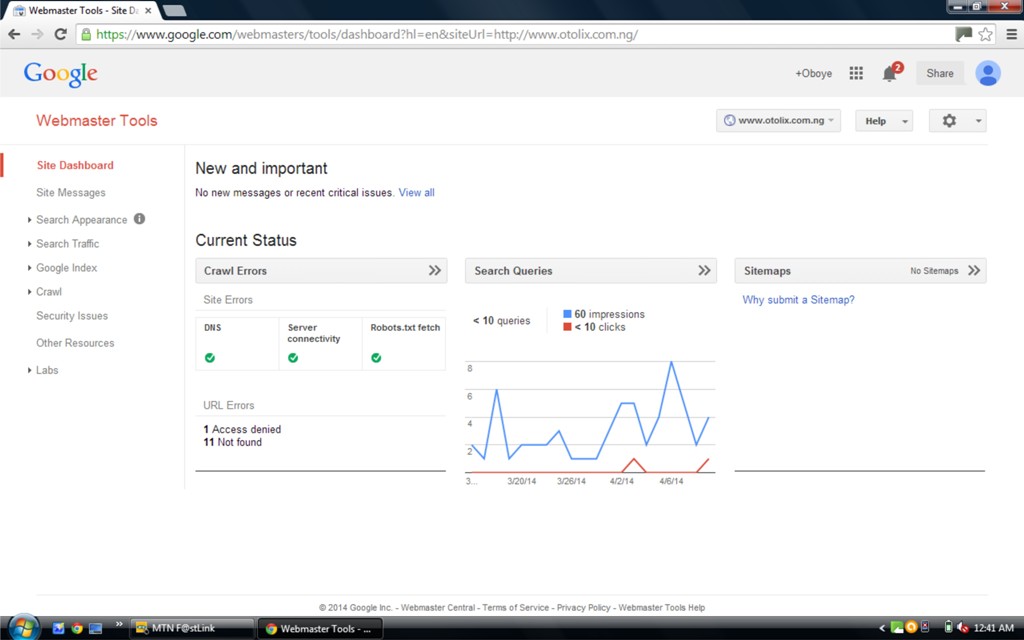Image resolution: width=1024 pixels, height=640 pixels.
Task: Expand quick launch overflow chevron
Action: click(119, 624)
